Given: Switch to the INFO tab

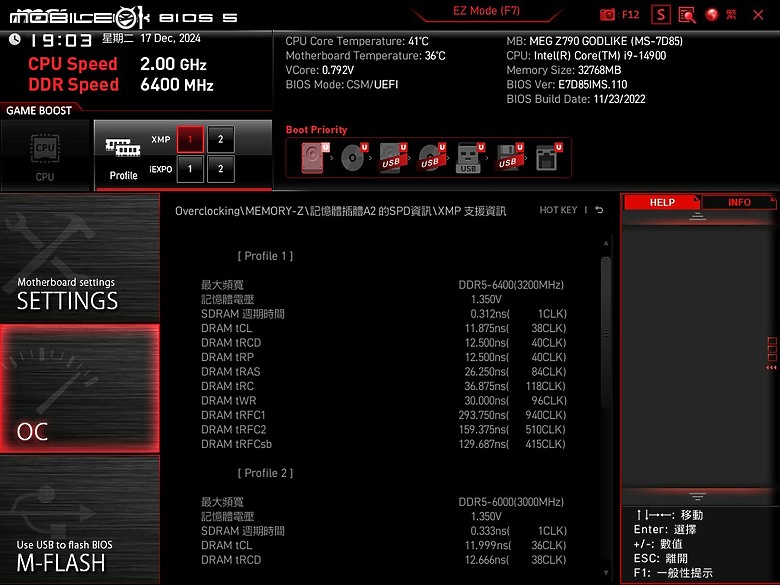Looking at the screenshot, I should (739, 202).
